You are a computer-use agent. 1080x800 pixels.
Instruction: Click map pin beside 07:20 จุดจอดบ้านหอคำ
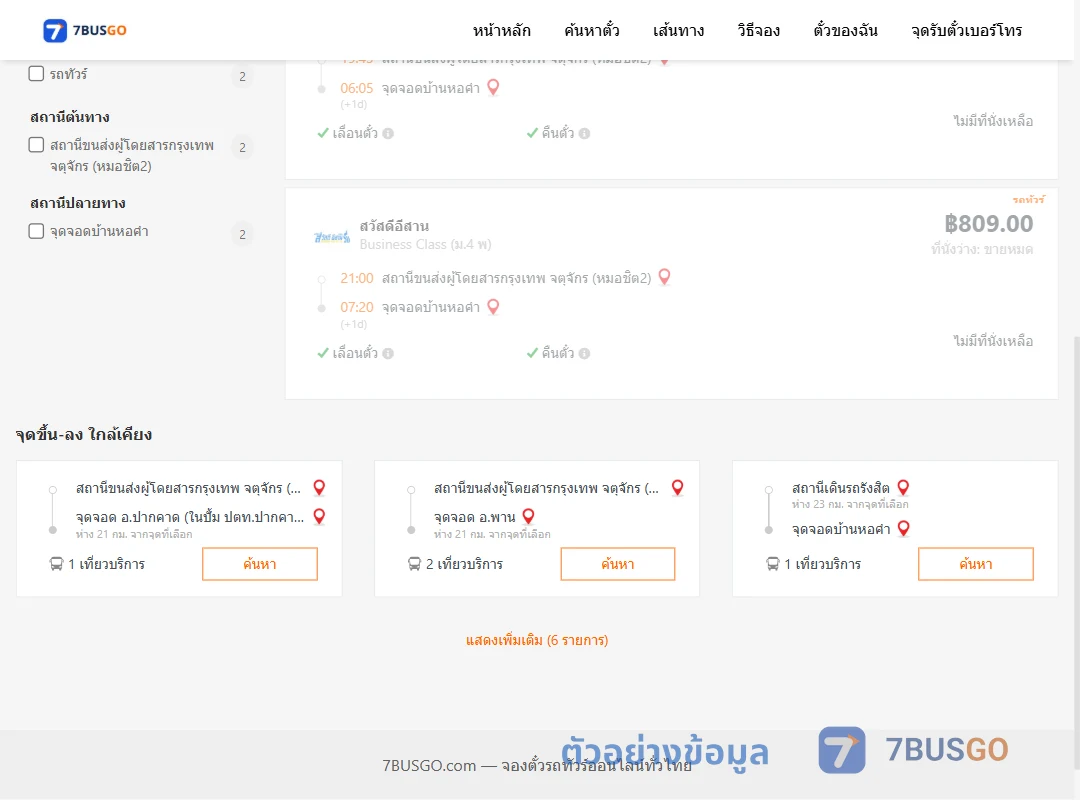pos(493,307)
